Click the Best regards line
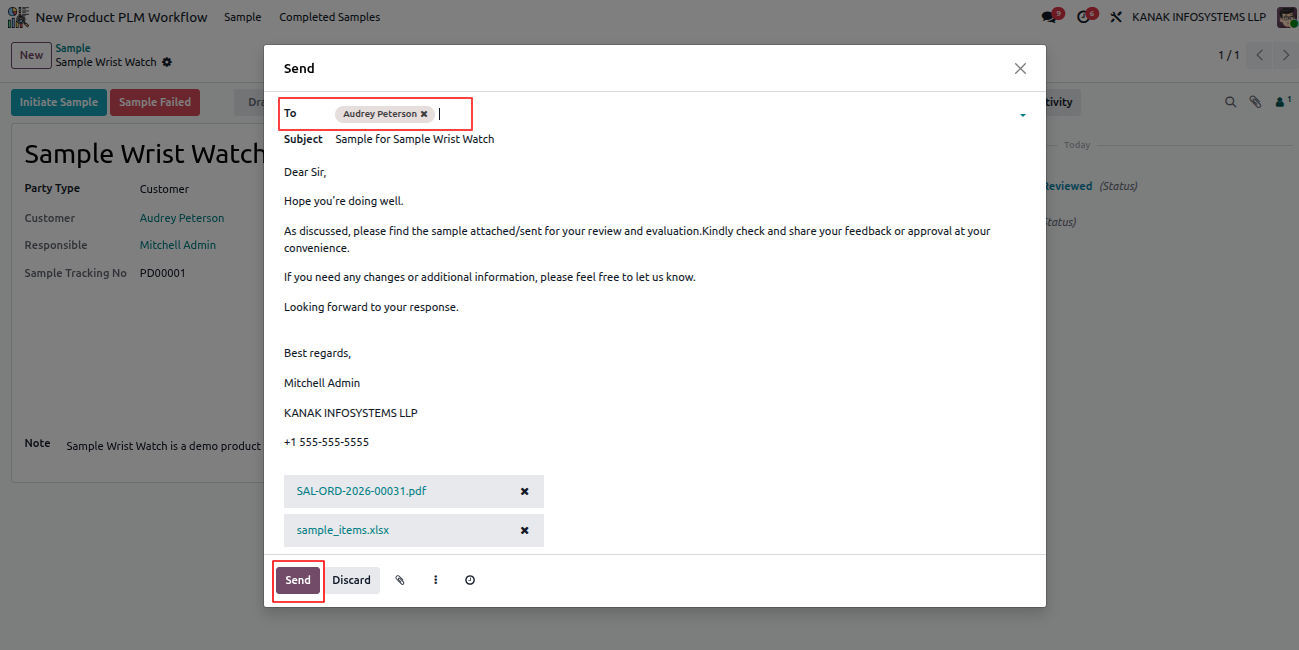1299x650 pixels. [x=318, y=353]
